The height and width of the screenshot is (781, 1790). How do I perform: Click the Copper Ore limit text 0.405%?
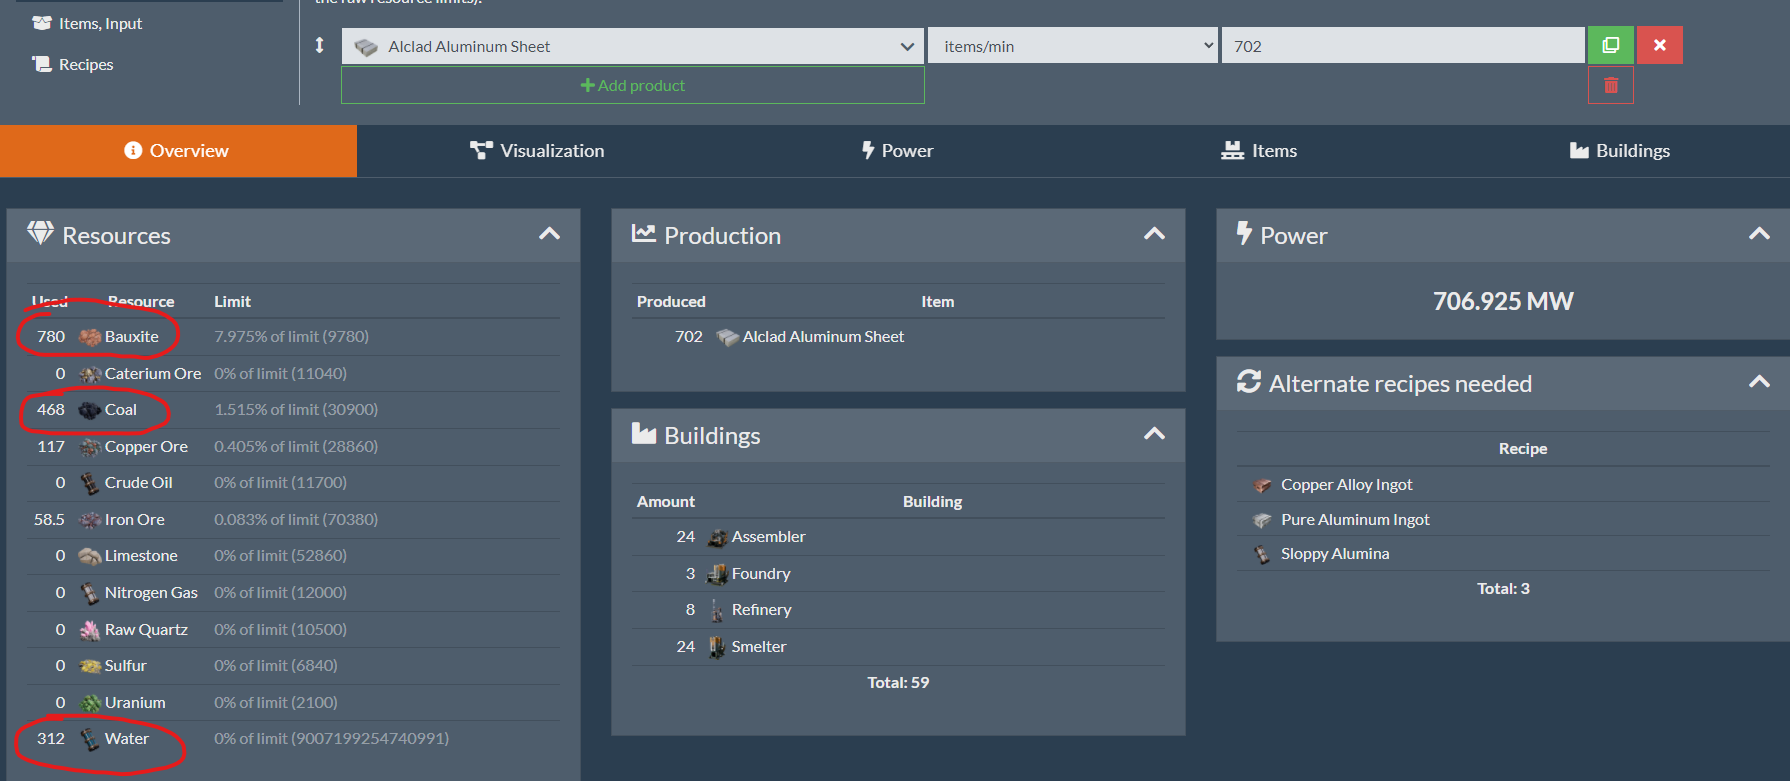tap(296, 447)
